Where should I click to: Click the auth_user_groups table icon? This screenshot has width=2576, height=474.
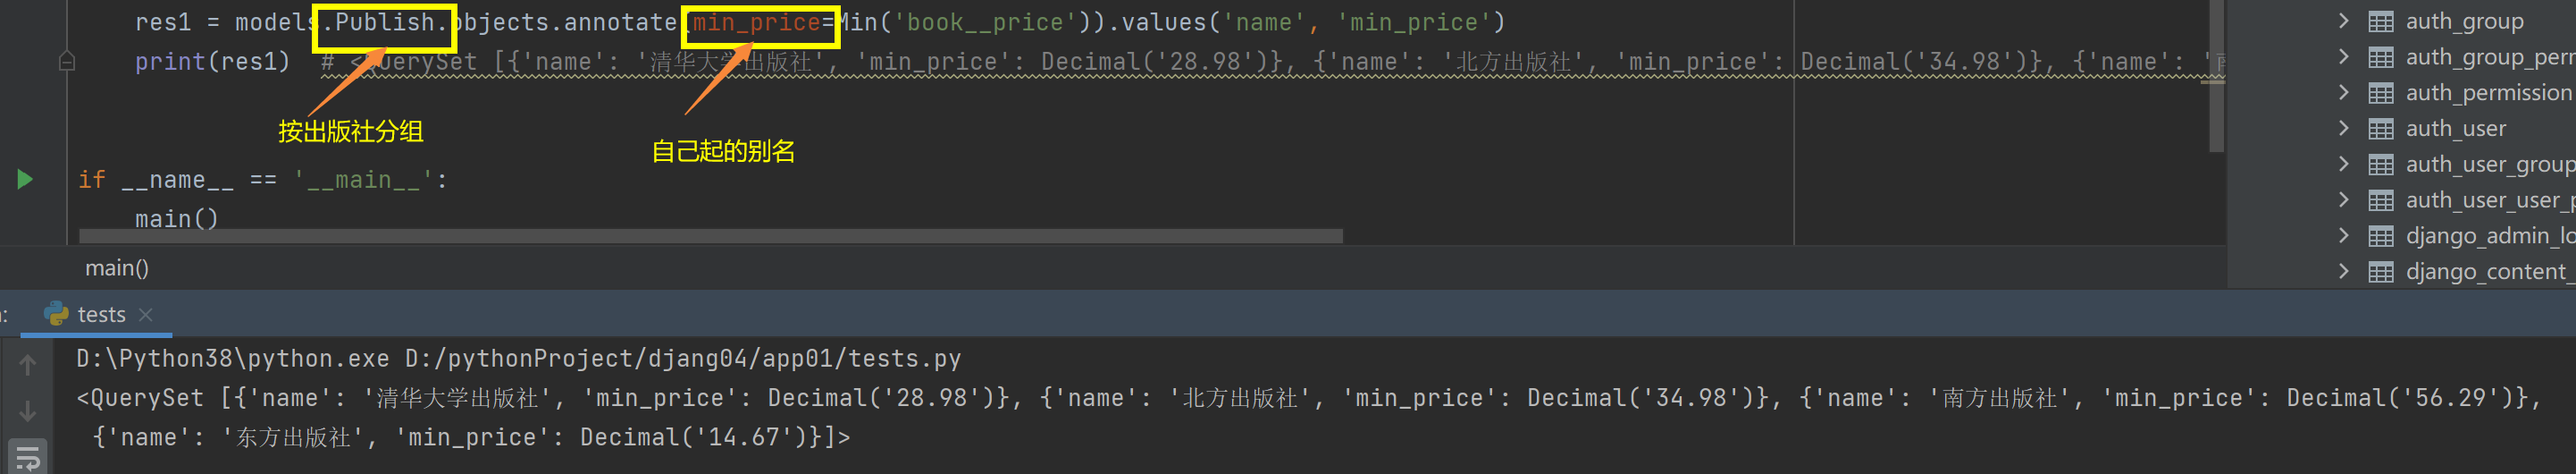coord(2381,165)
